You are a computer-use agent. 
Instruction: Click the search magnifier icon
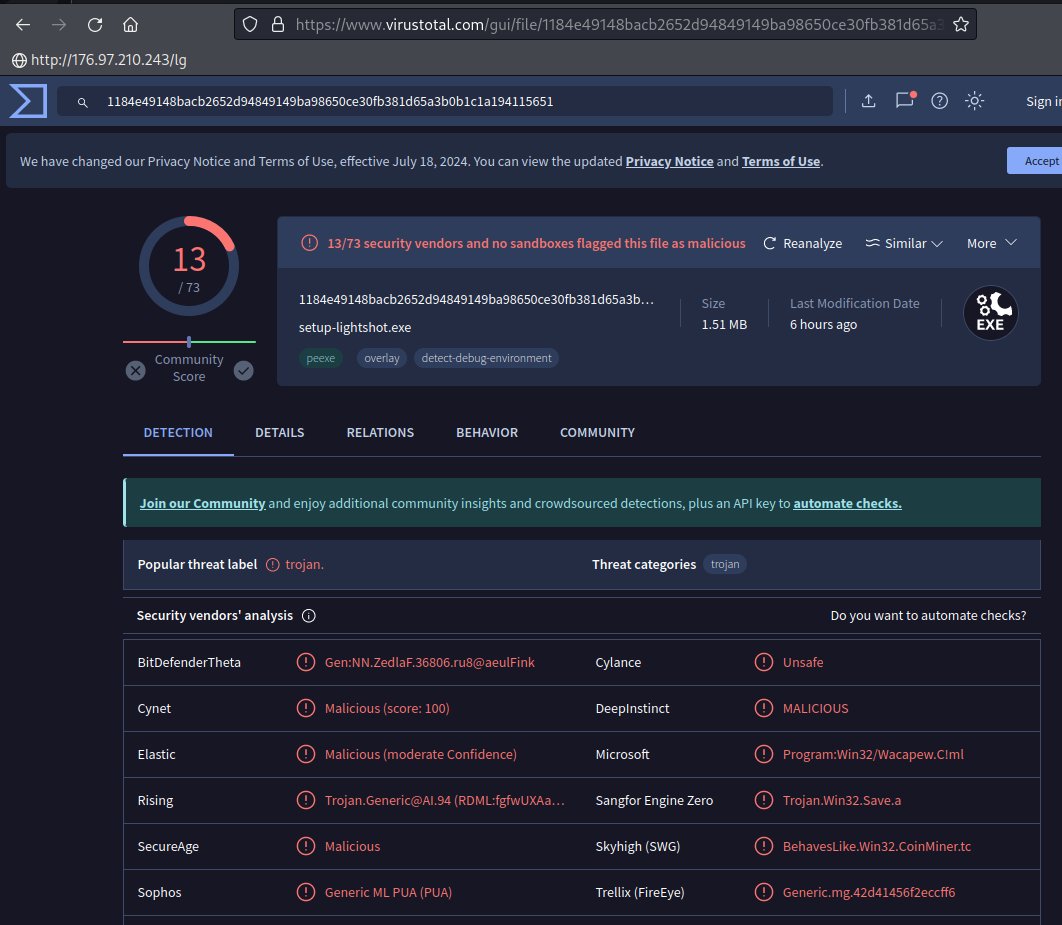click(x=83, y=102)
